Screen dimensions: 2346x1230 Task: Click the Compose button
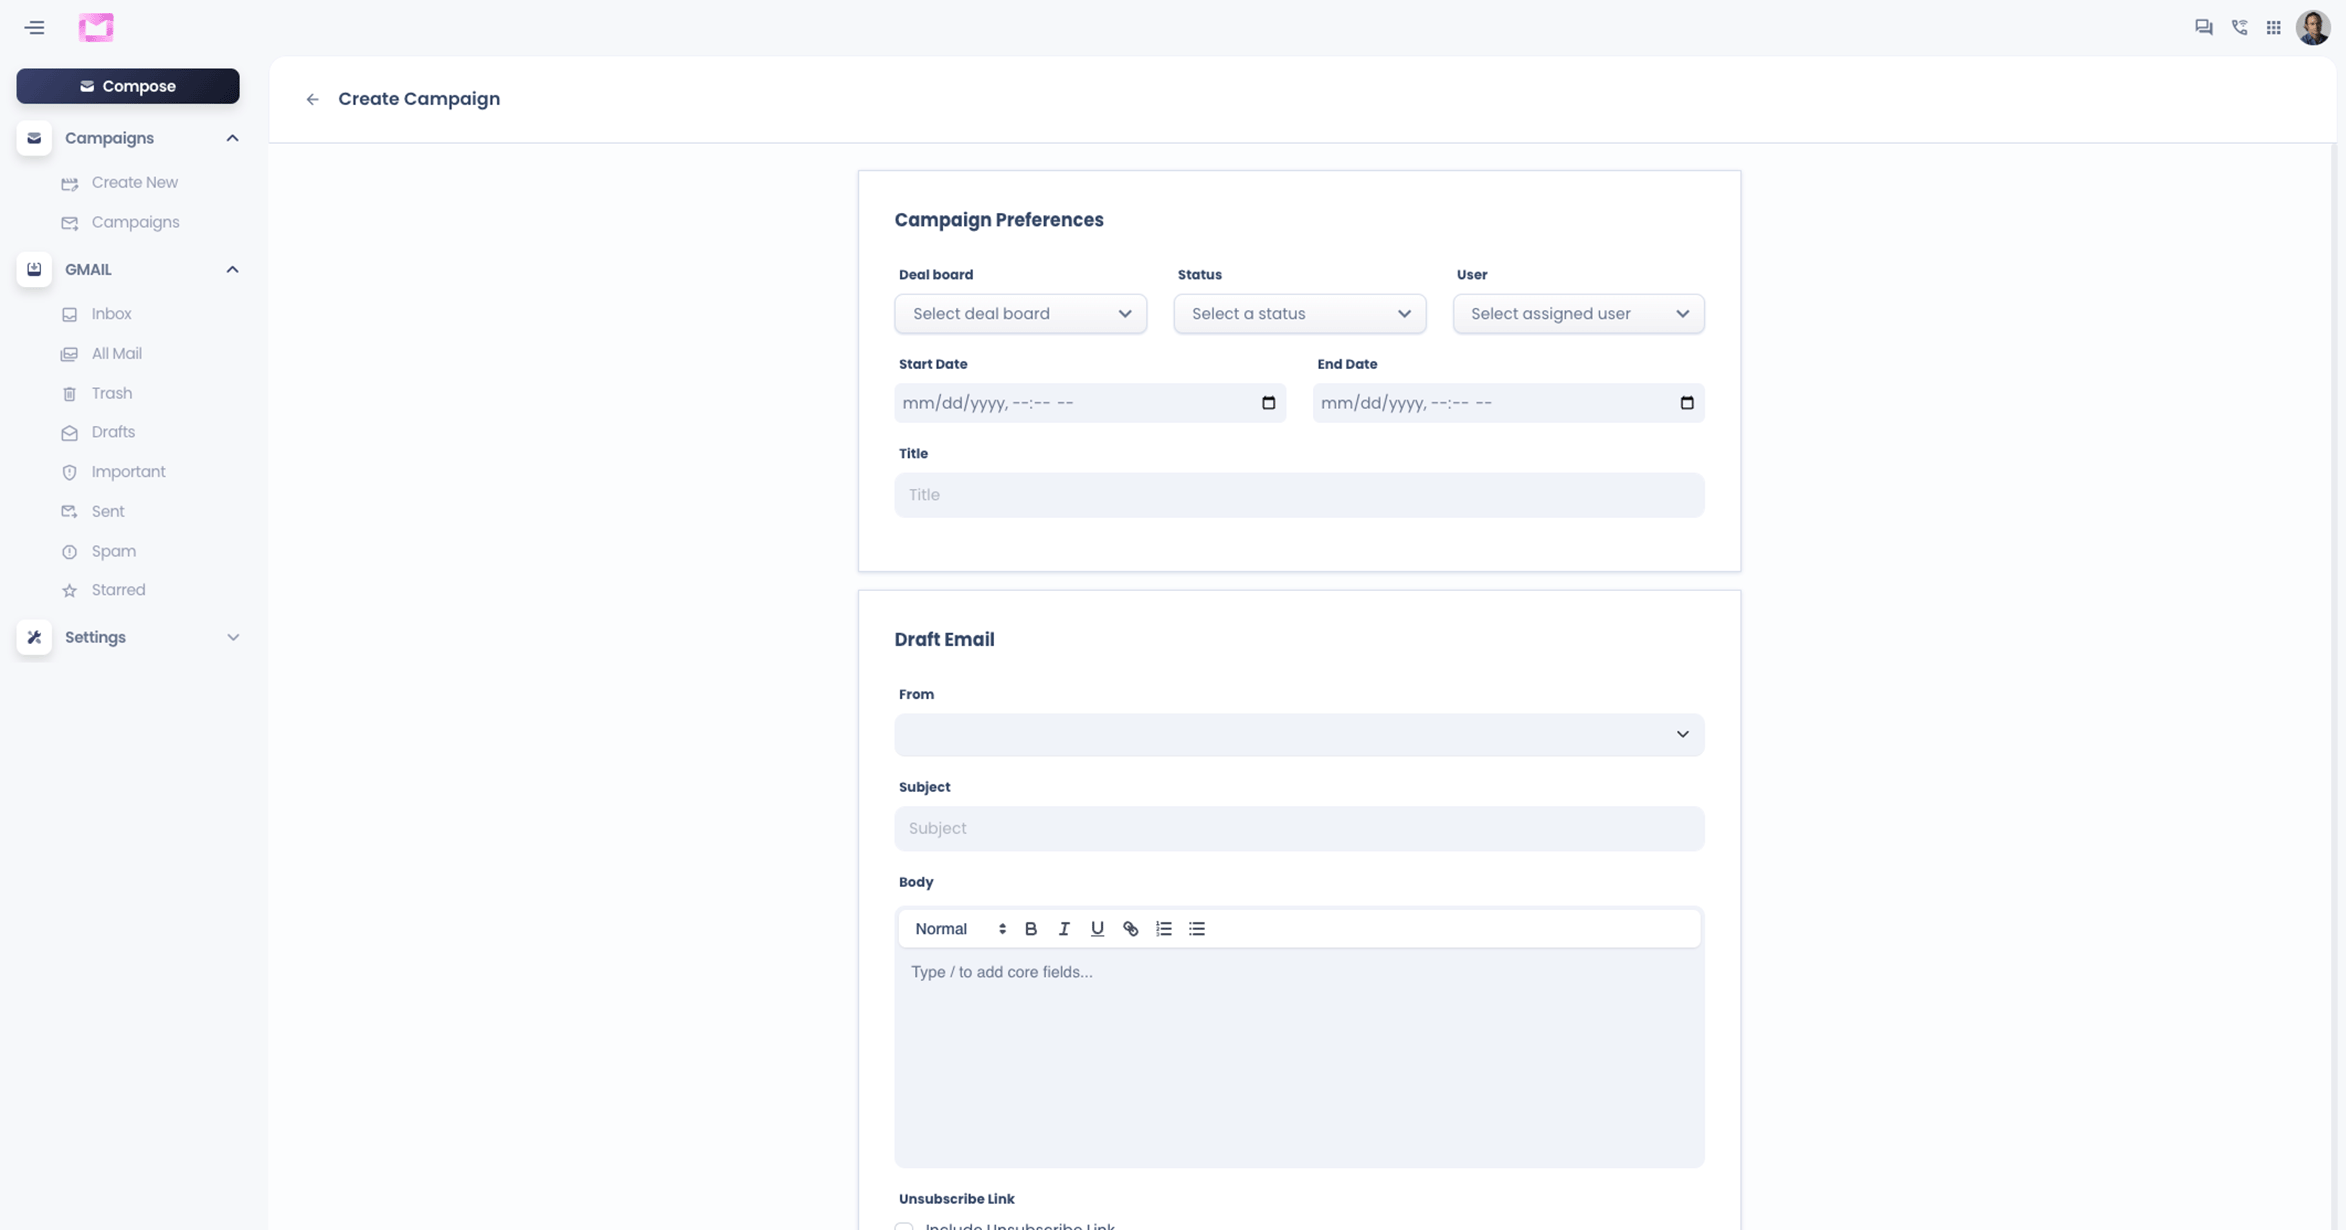128,86
